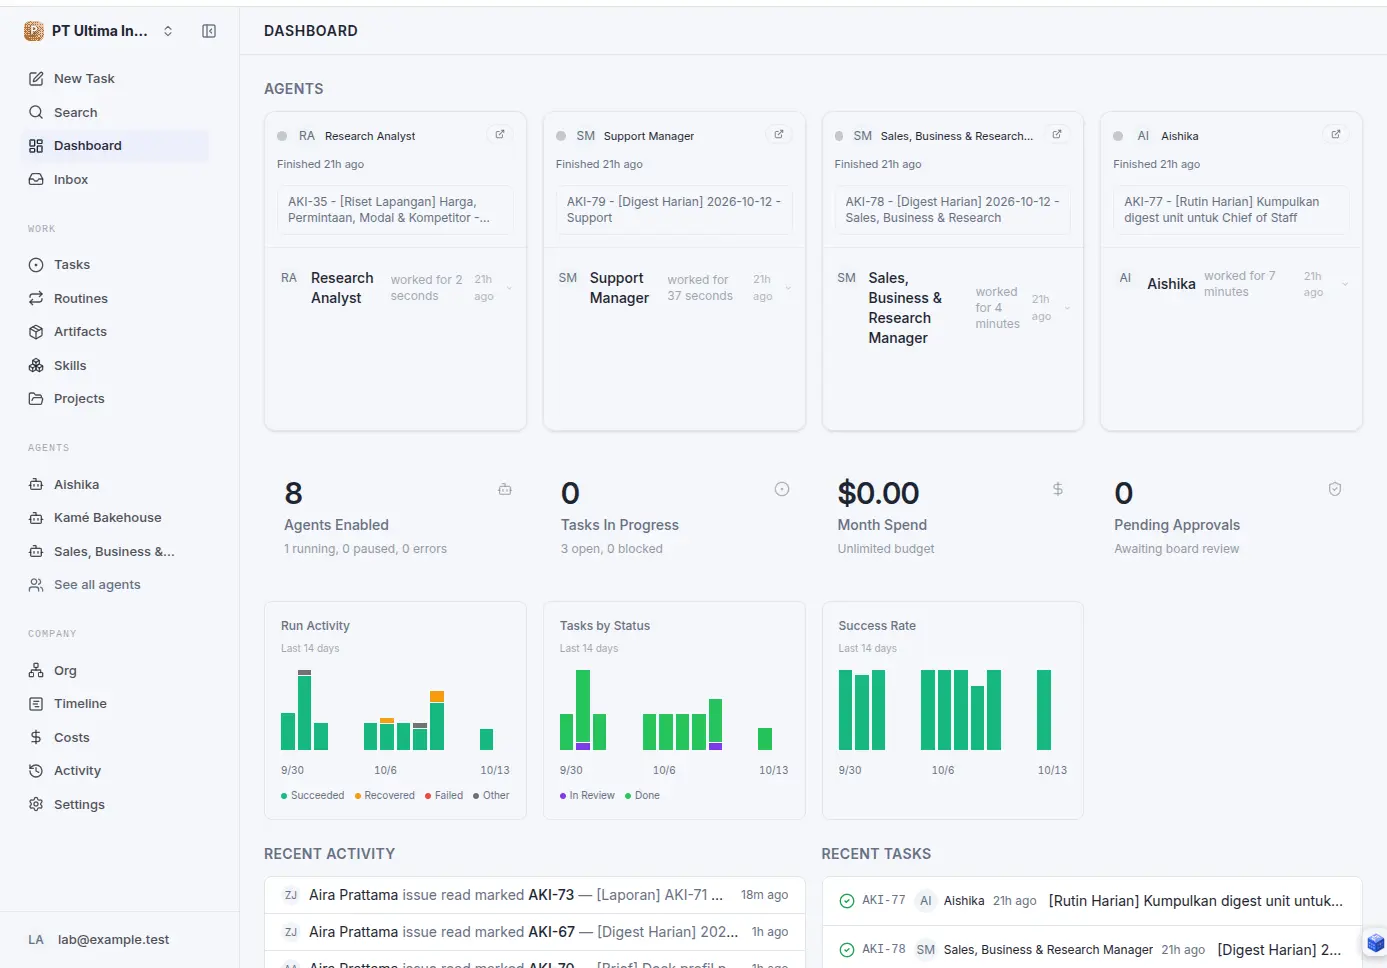The image size is (1387, 968).
Task: Open the PT Ultima company switcher
Action: click(99, 31)
